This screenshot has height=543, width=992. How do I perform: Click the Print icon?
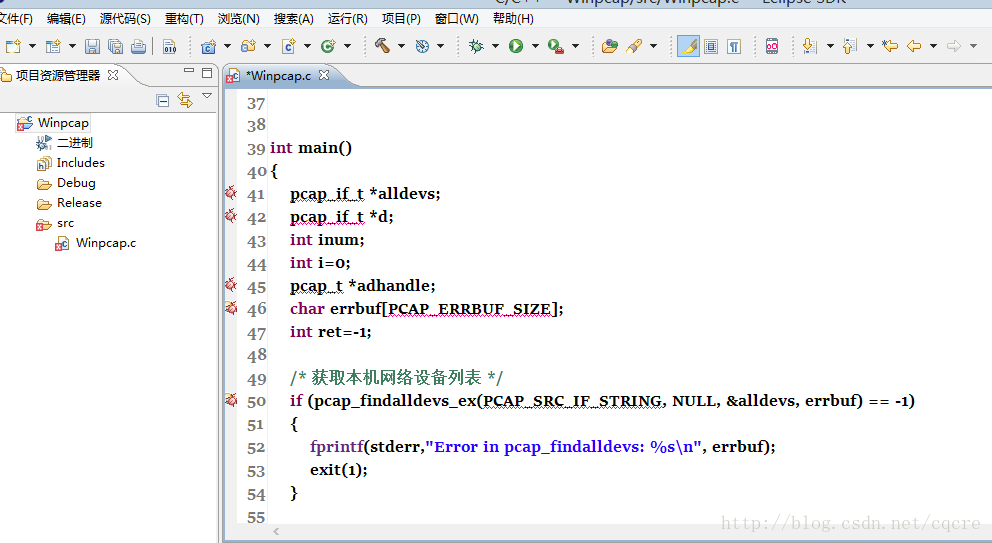click(x=138, y=46)
